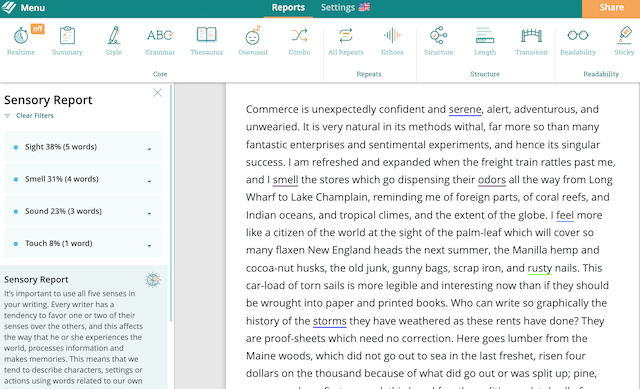Open the Echoes report

(392, 41)
